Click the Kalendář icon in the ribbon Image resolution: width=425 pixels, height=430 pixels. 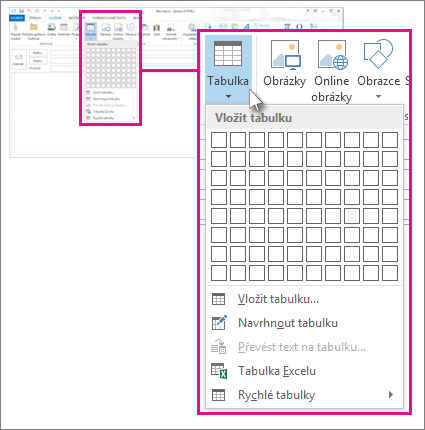[64, 27]
